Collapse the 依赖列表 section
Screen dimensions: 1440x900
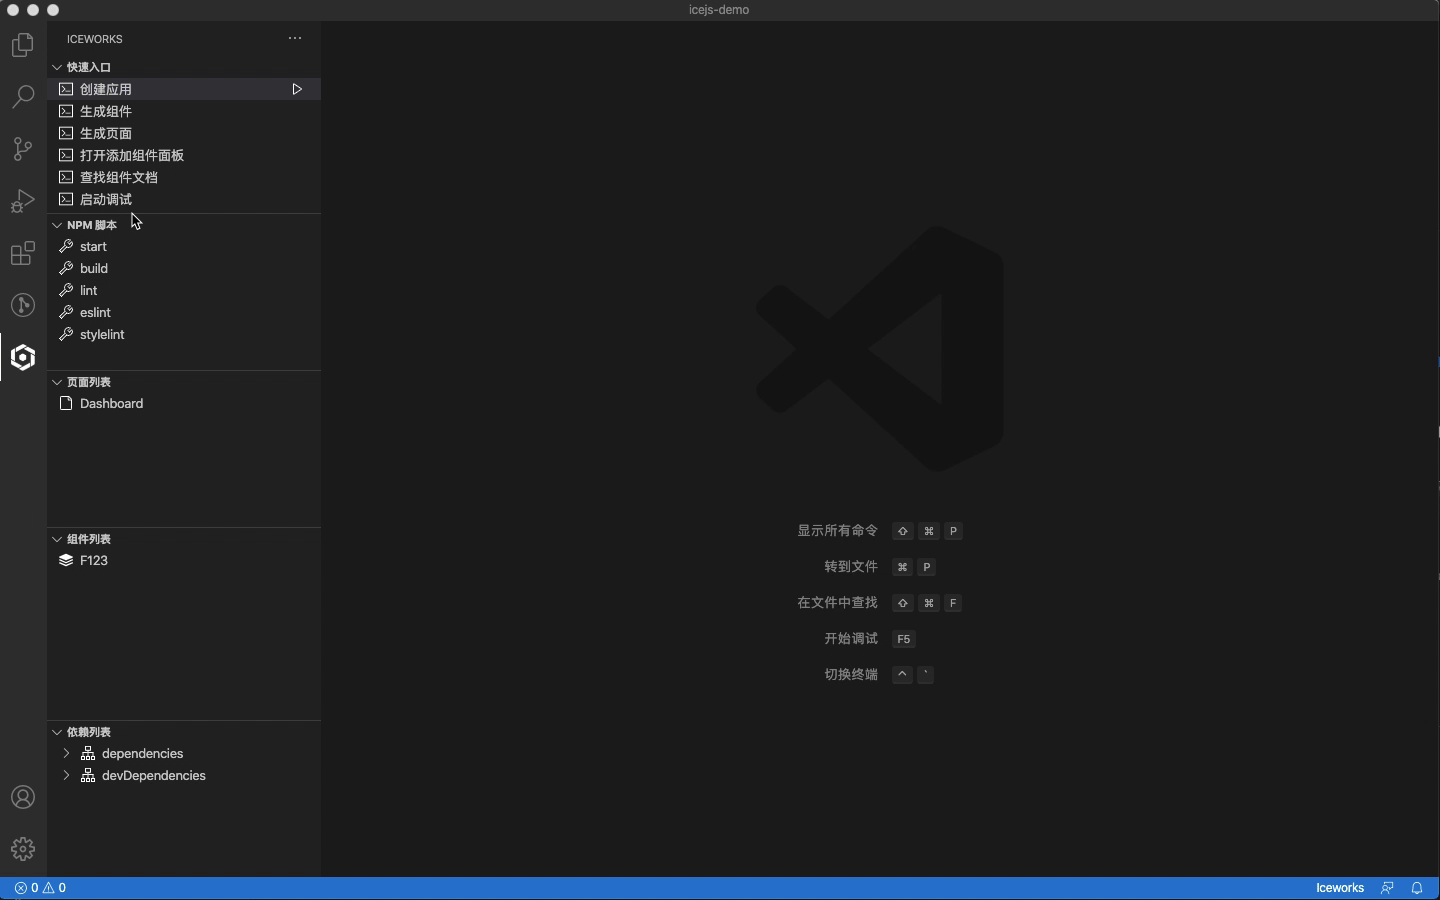pyautogui.click(x=57, y=732)
